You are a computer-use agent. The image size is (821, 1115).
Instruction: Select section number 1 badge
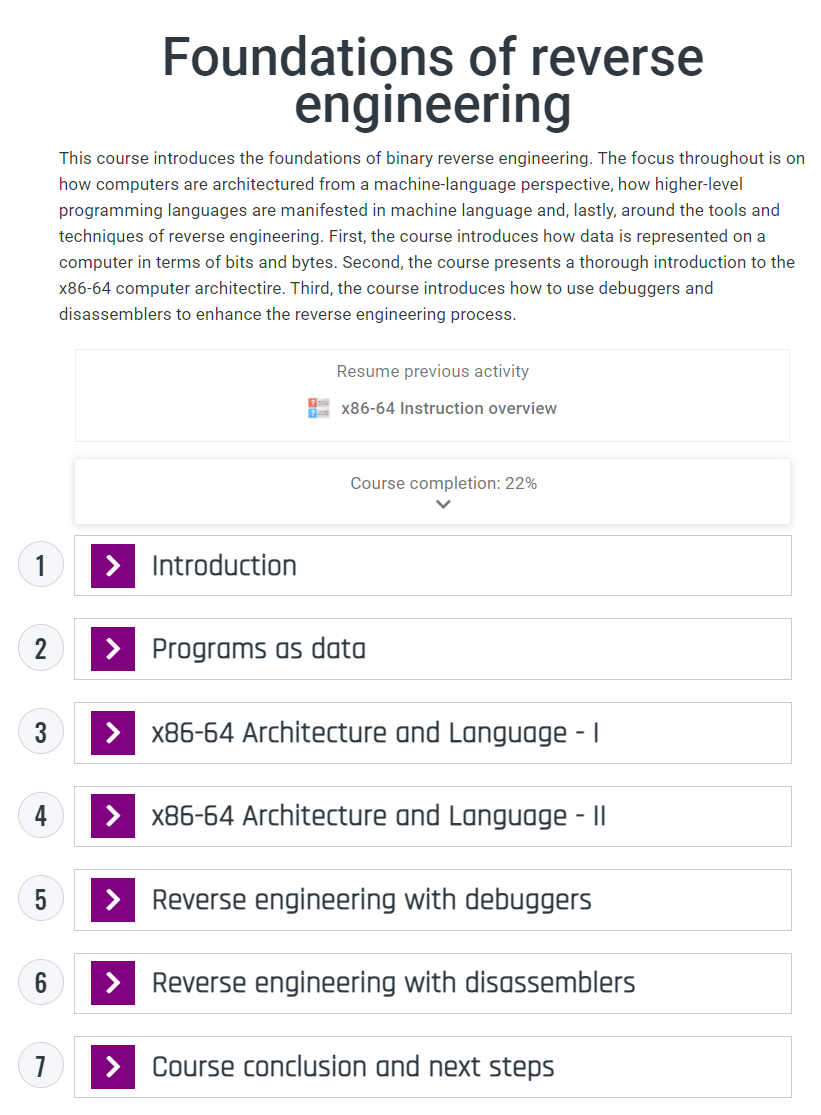coord(41,566)
